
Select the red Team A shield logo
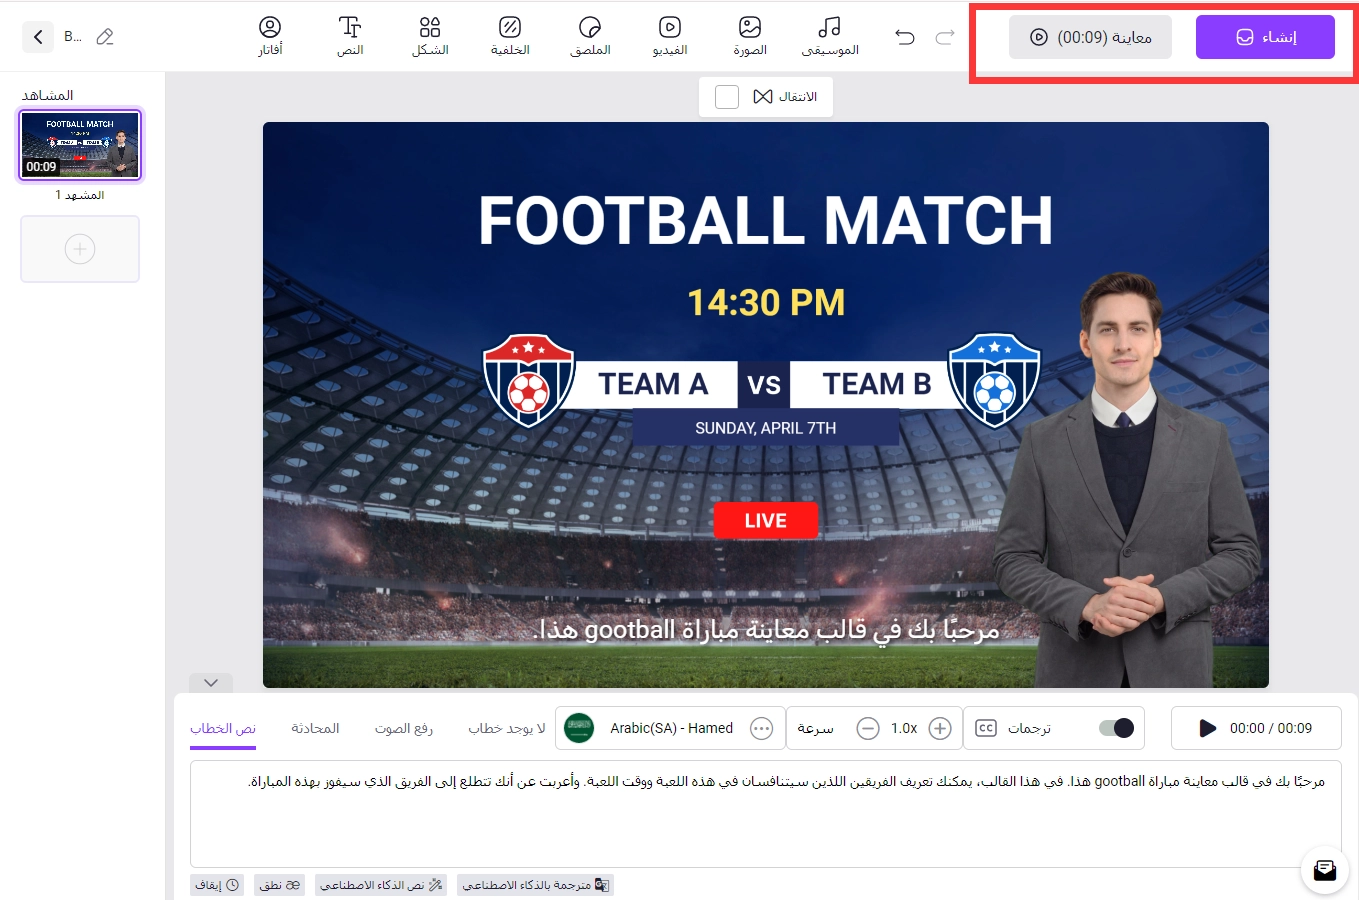528,381
